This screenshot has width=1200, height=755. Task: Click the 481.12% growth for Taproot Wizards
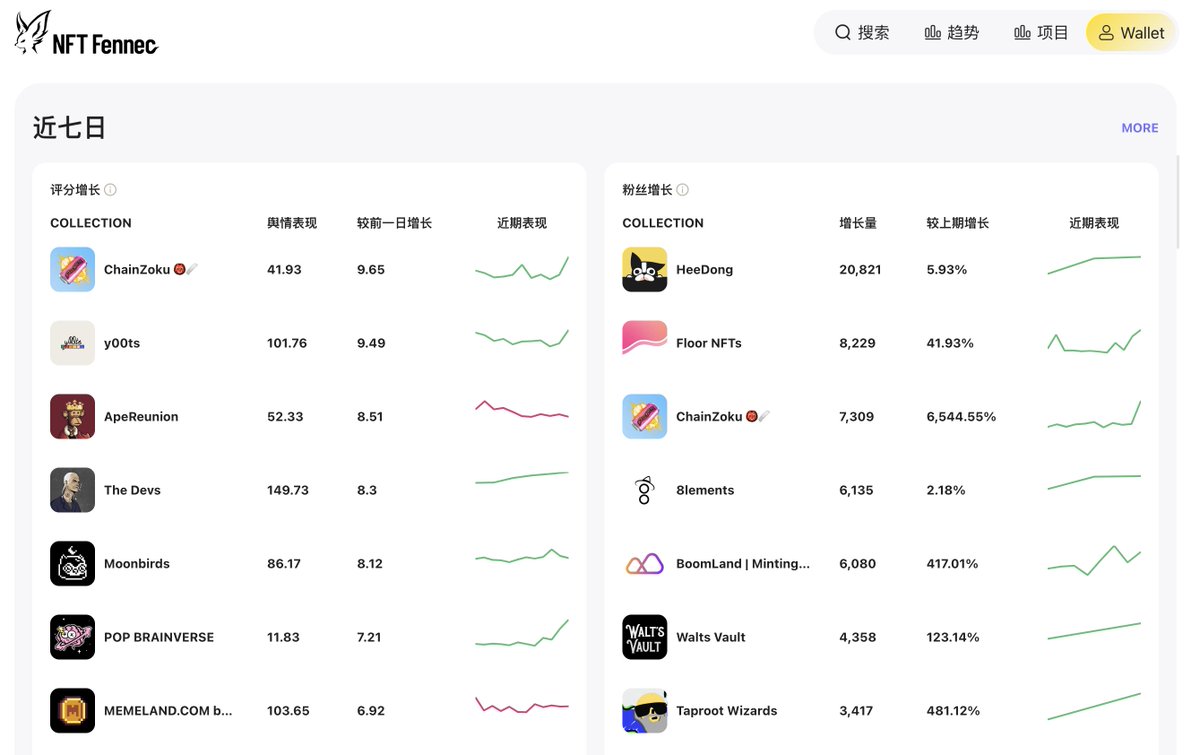pos(953,711)
